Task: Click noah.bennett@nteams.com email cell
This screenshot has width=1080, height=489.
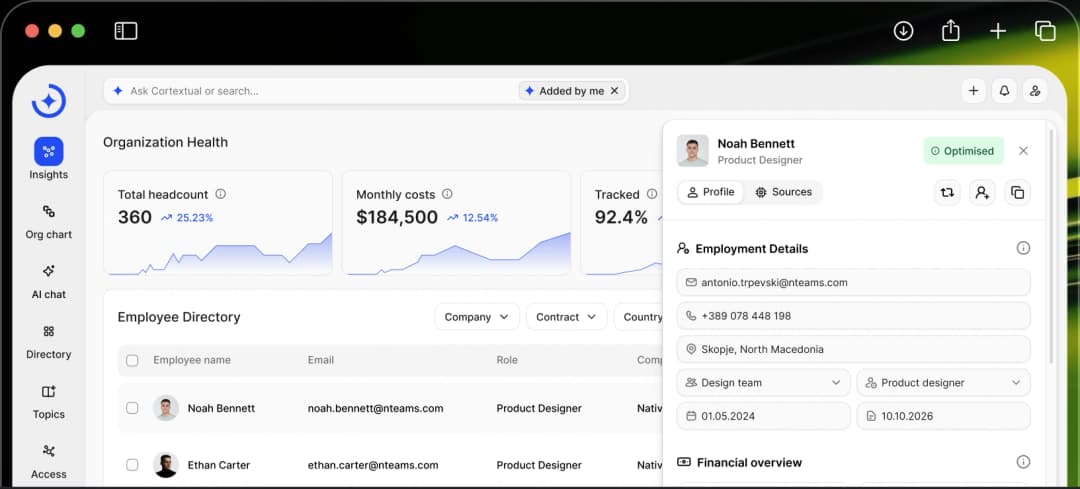Action: click(375, 408)
